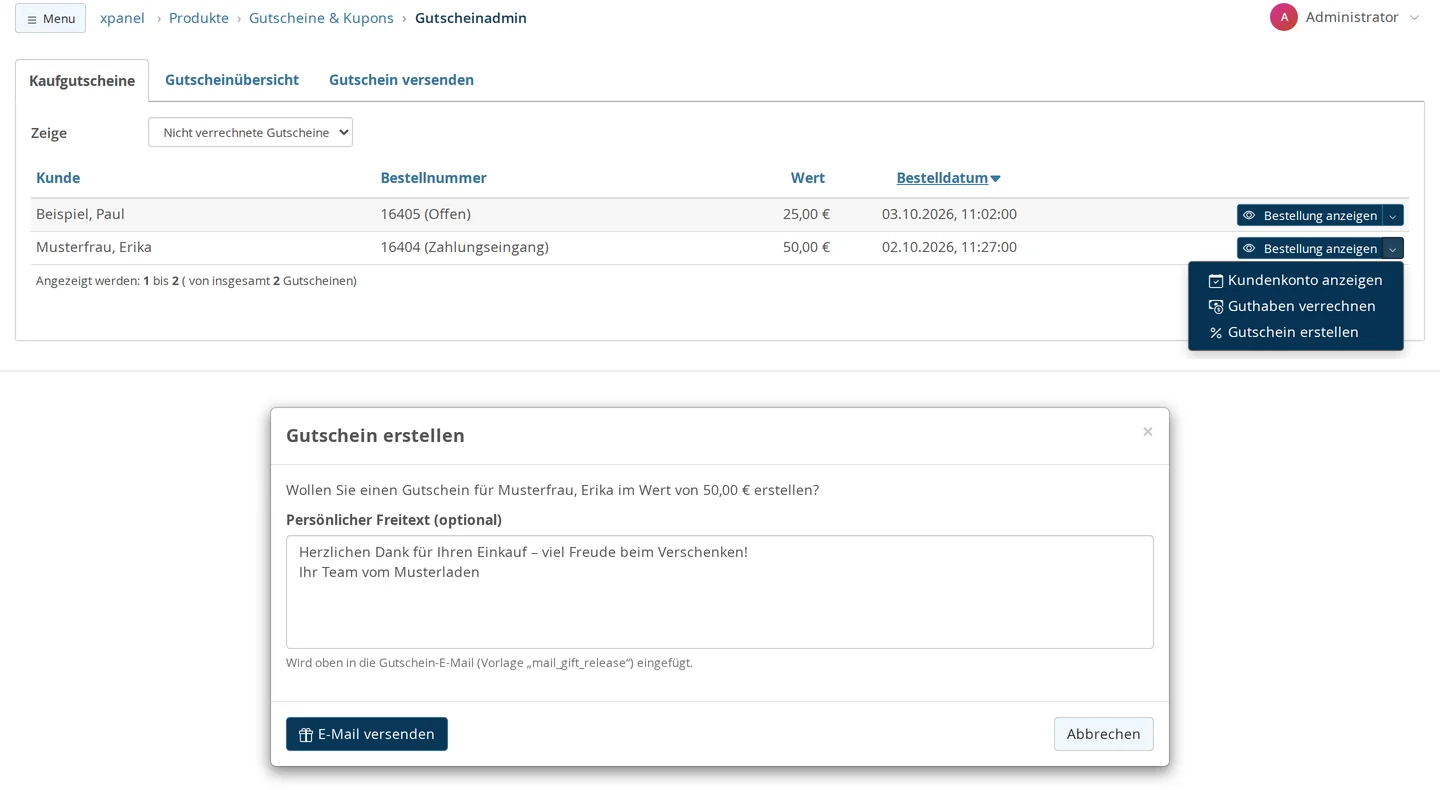Click the date 03.10.2026, 11:02:00
Screen dimensions: 1440x790
point(949,214)
